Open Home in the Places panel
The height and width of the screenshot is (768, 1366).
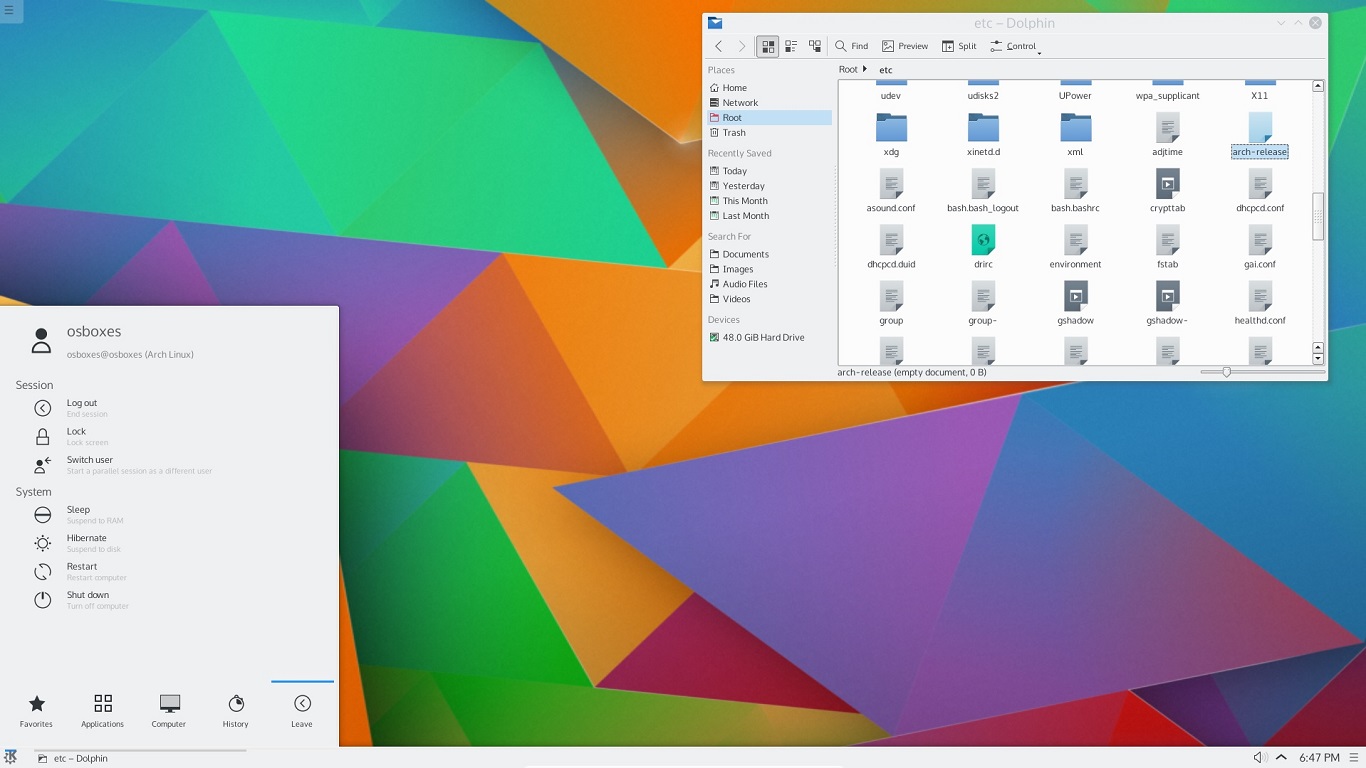pos(769,88)
